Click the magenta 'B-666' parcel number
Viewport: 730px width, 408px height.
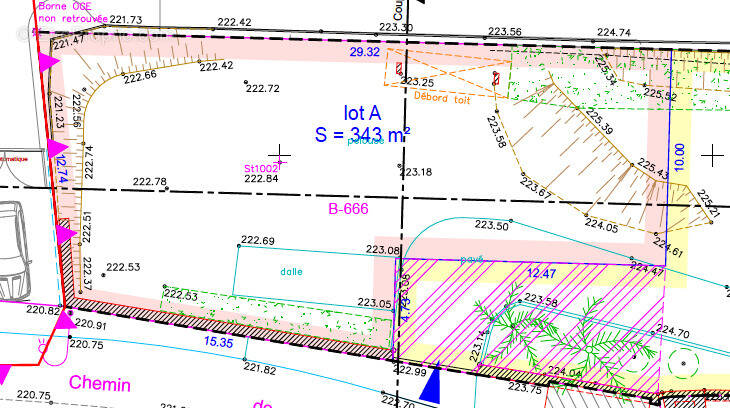click(x=350, y=210)
